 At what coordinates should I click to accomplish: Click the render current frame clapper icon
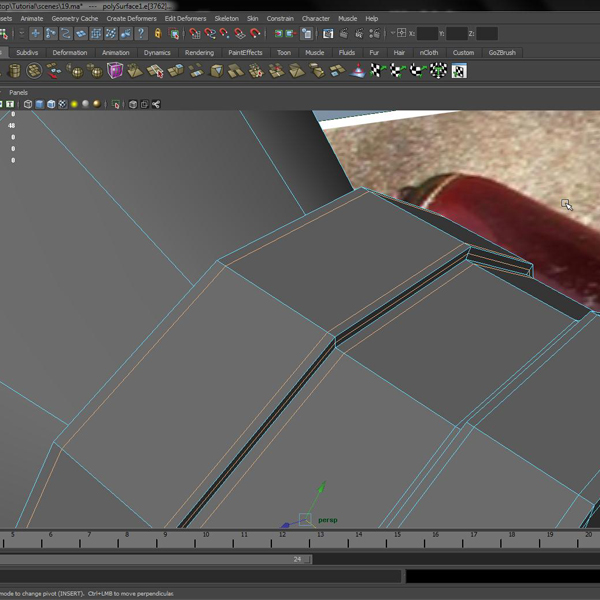[x=344, y=34]
